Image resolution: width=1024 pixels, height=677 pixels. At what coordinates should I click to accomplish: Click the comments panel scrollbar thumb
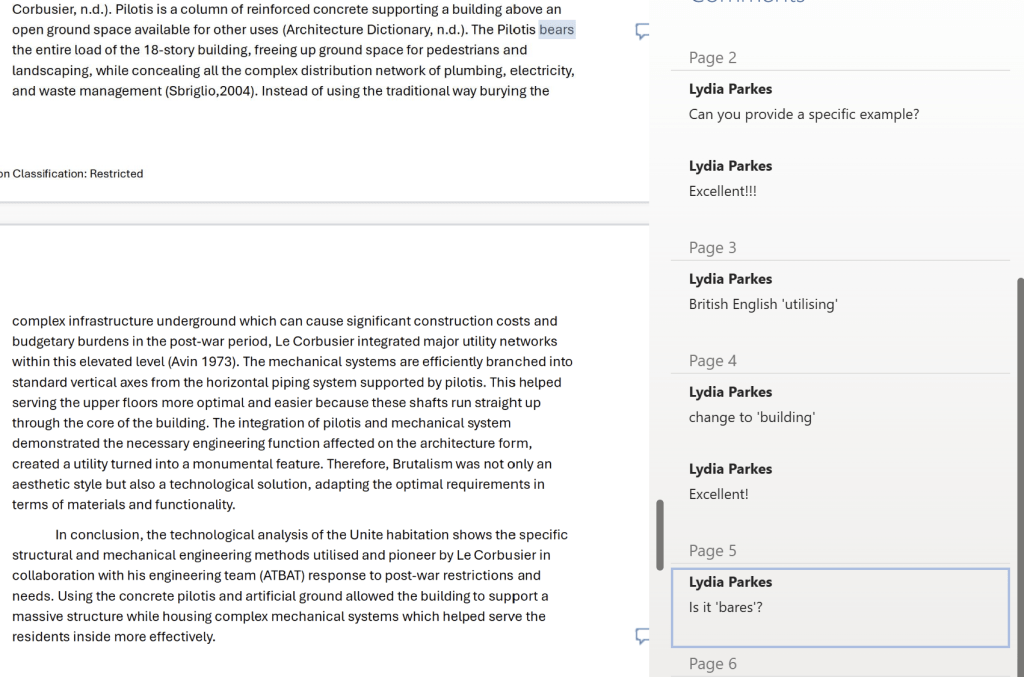pyautogui.click(x=1020, y=477)
